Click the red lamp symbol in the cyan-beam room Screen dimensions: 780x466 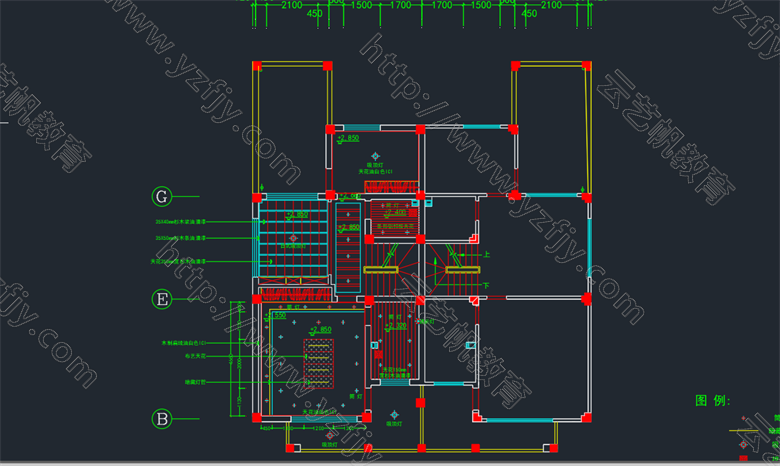click(x=293, y=238)
